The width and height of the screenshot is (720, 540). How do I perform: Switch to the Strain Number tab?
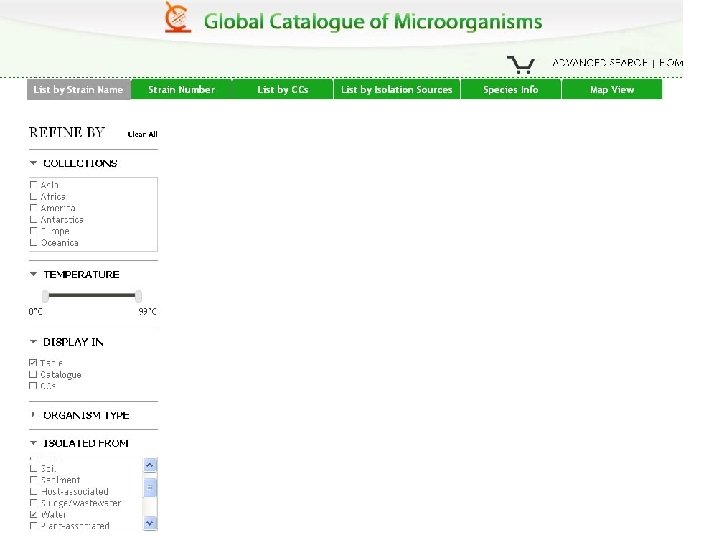(x=181, y=90)
